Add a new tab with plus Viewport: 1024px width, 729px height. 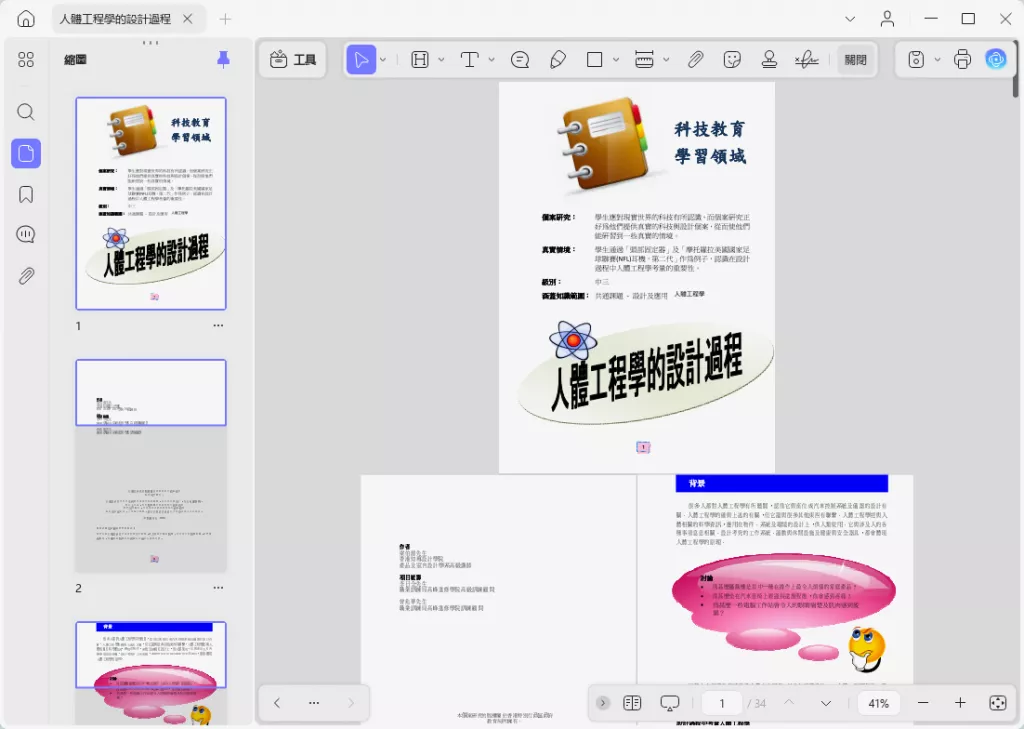tap(225, 19)
